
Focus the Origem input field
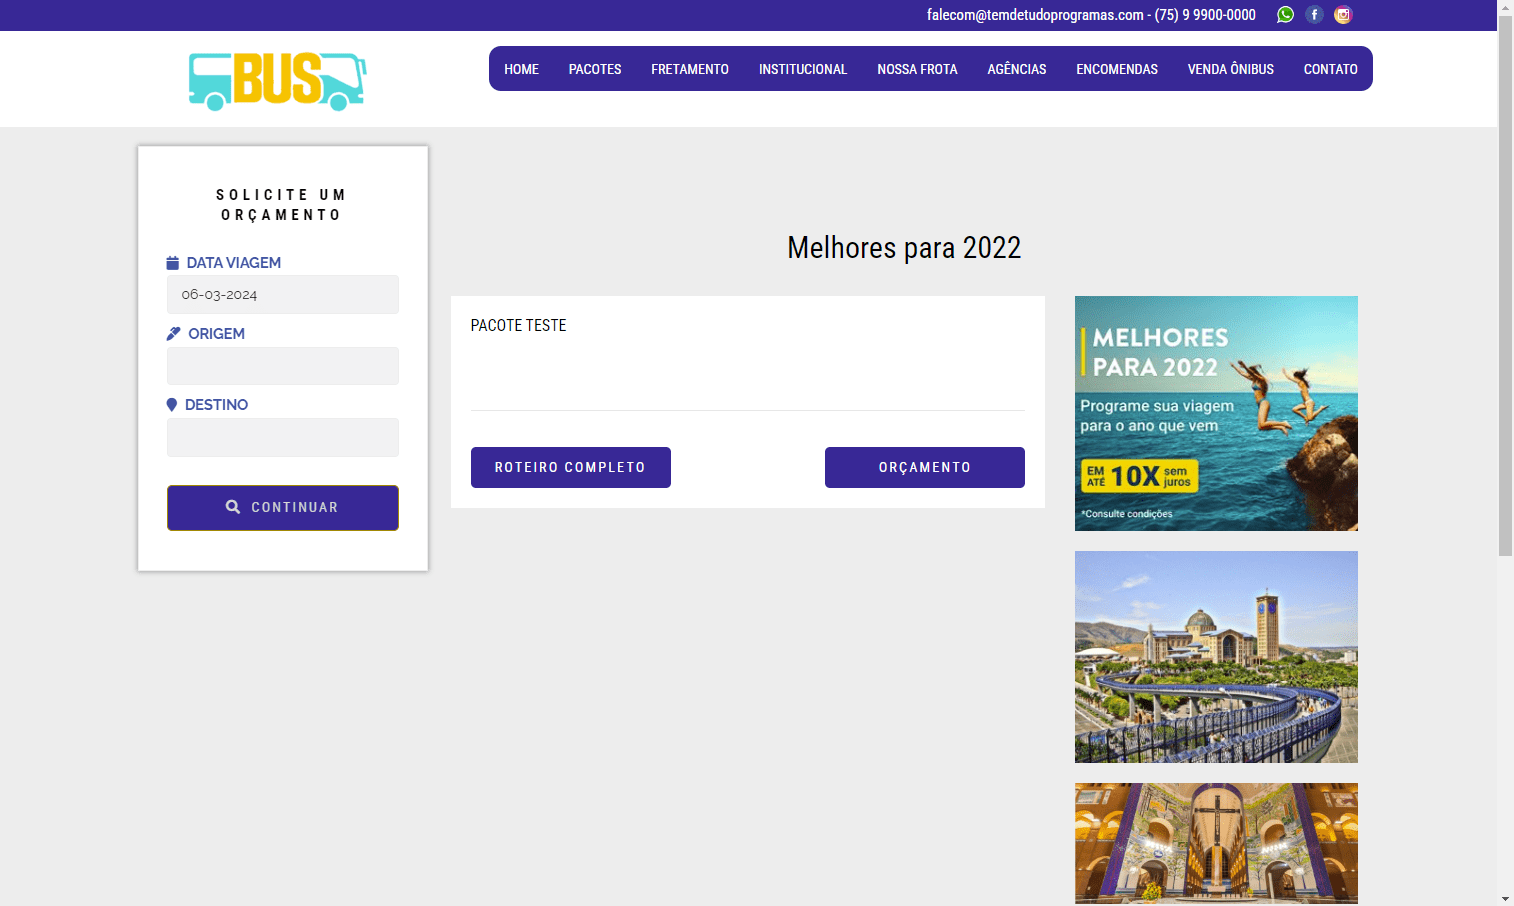tap(282, 366)
